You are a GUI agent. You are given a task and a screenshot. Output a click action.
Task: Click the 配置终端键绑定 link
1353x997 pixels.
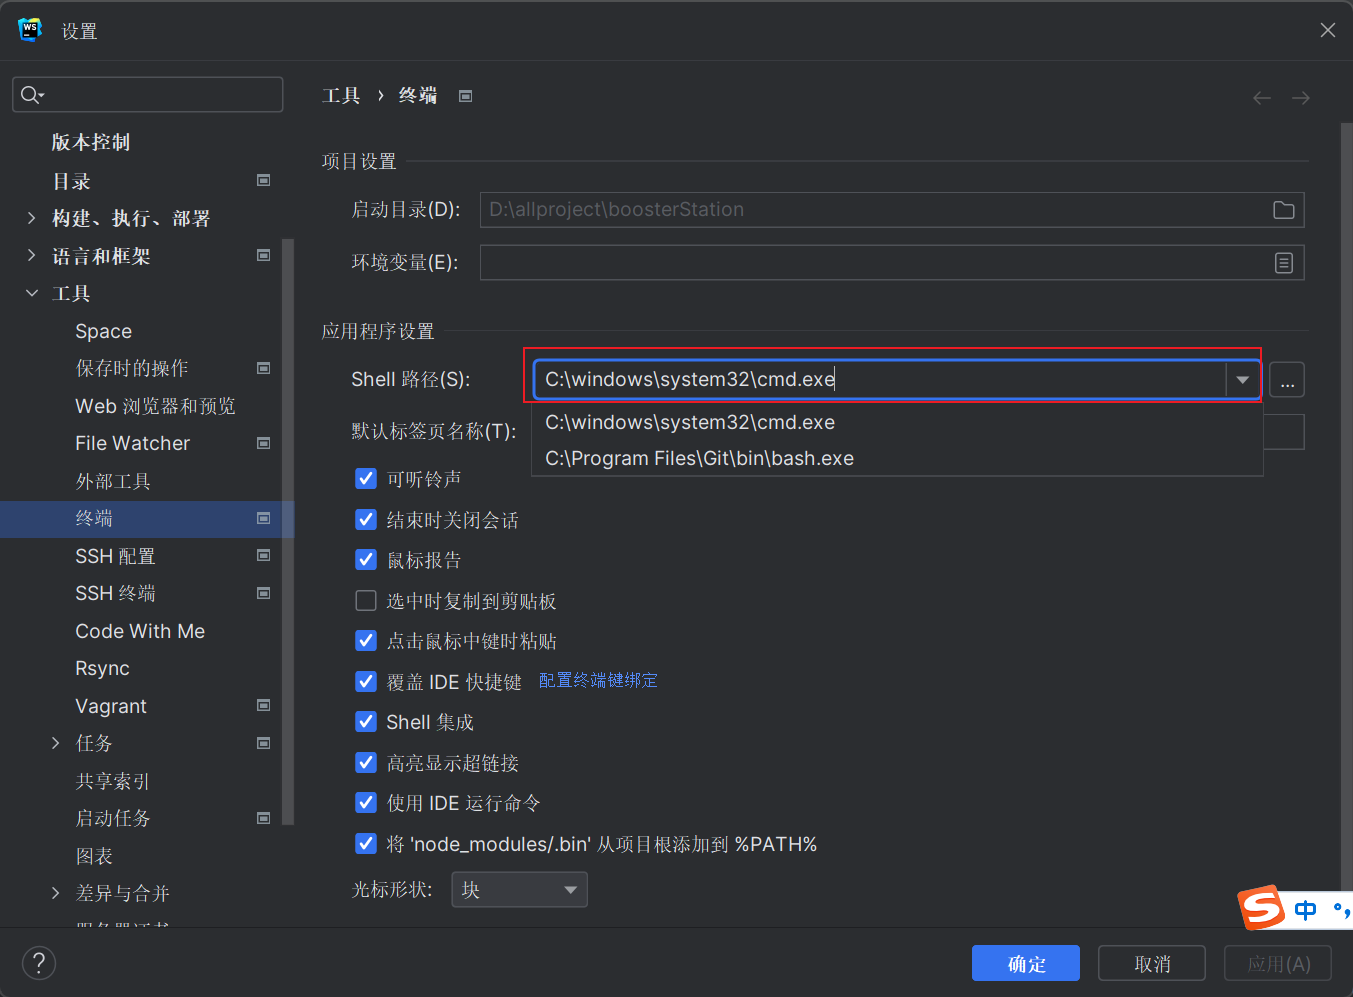tap(597, 680)
